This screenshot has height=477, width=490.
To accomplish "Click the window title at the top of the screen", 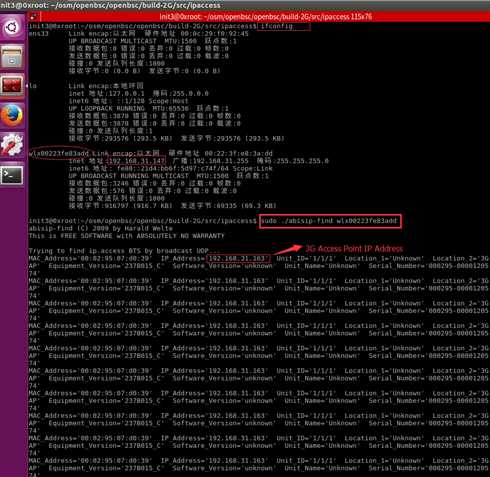I will [x=110, y=5].
